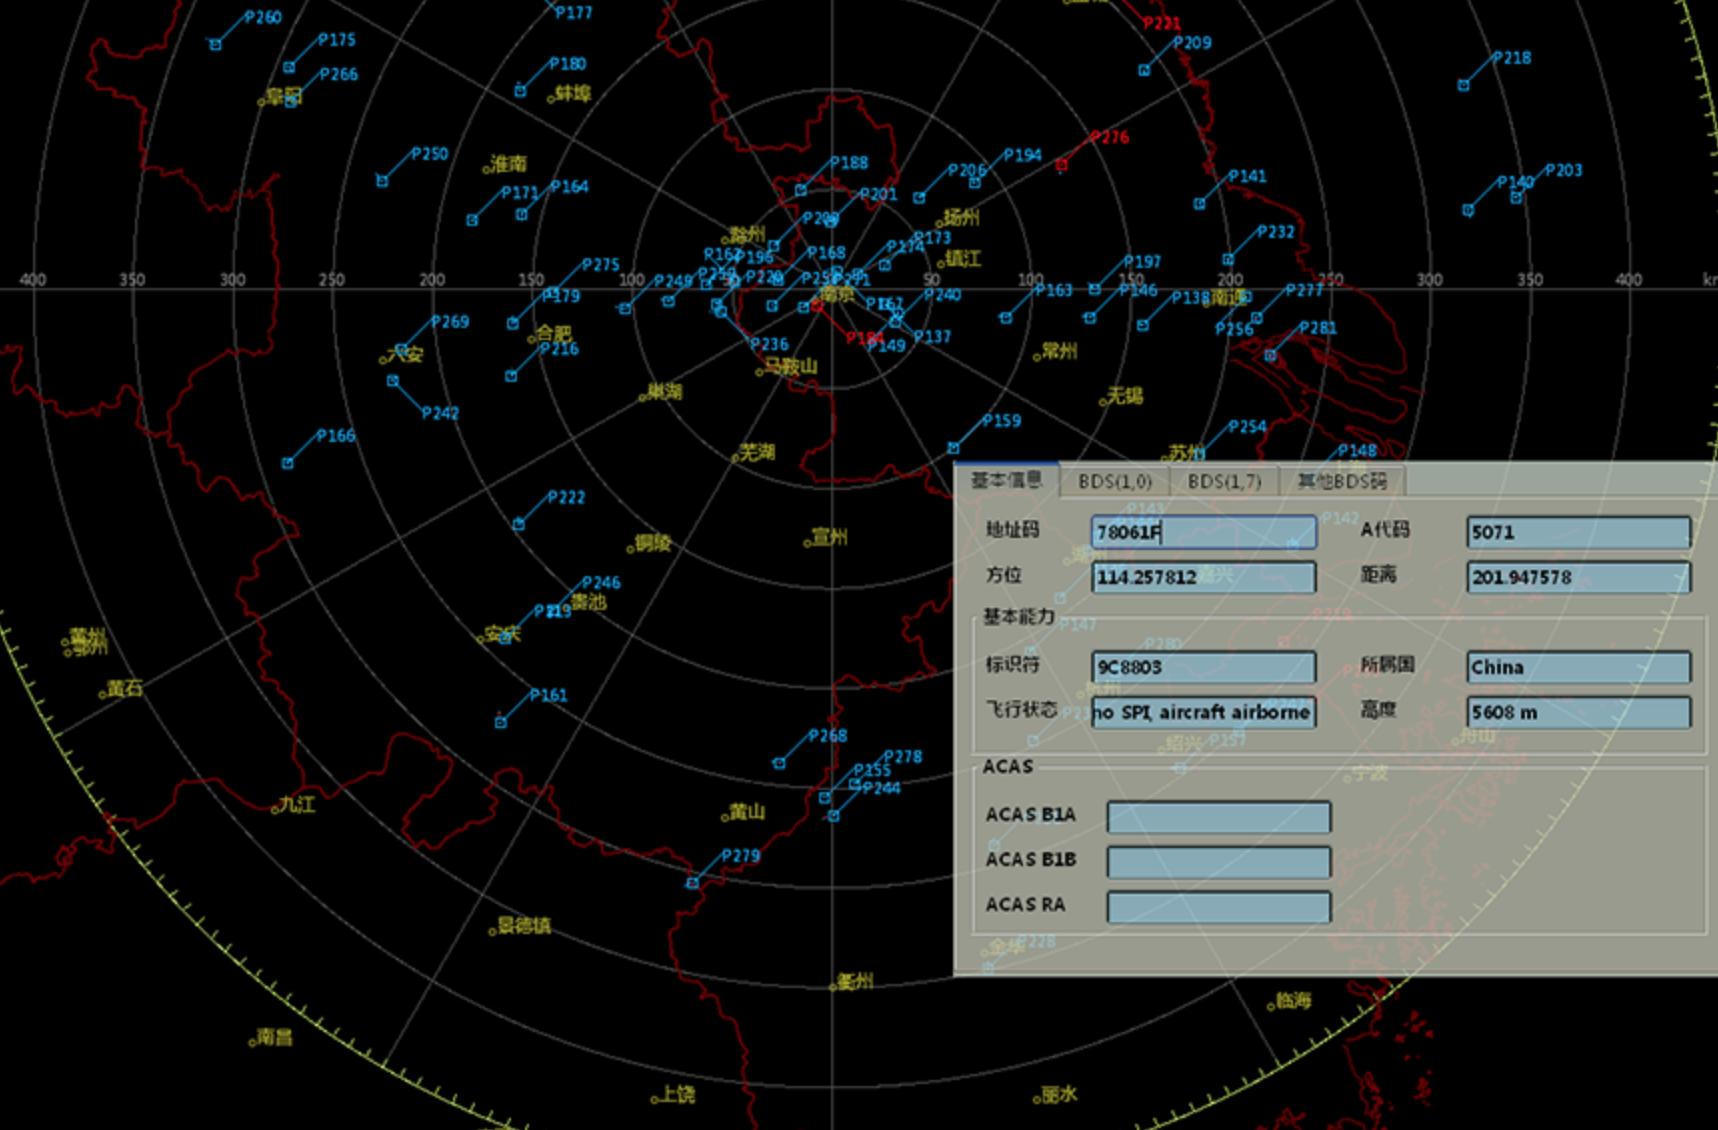The image size is (1718, 1130).
Task: Pick the square marker of track P222
Action: (518, 524)
